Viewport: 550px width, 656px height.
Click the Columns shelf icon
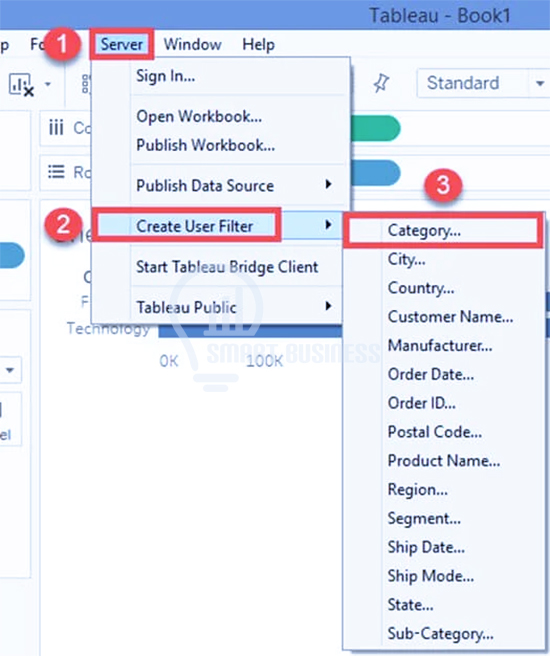56,128
